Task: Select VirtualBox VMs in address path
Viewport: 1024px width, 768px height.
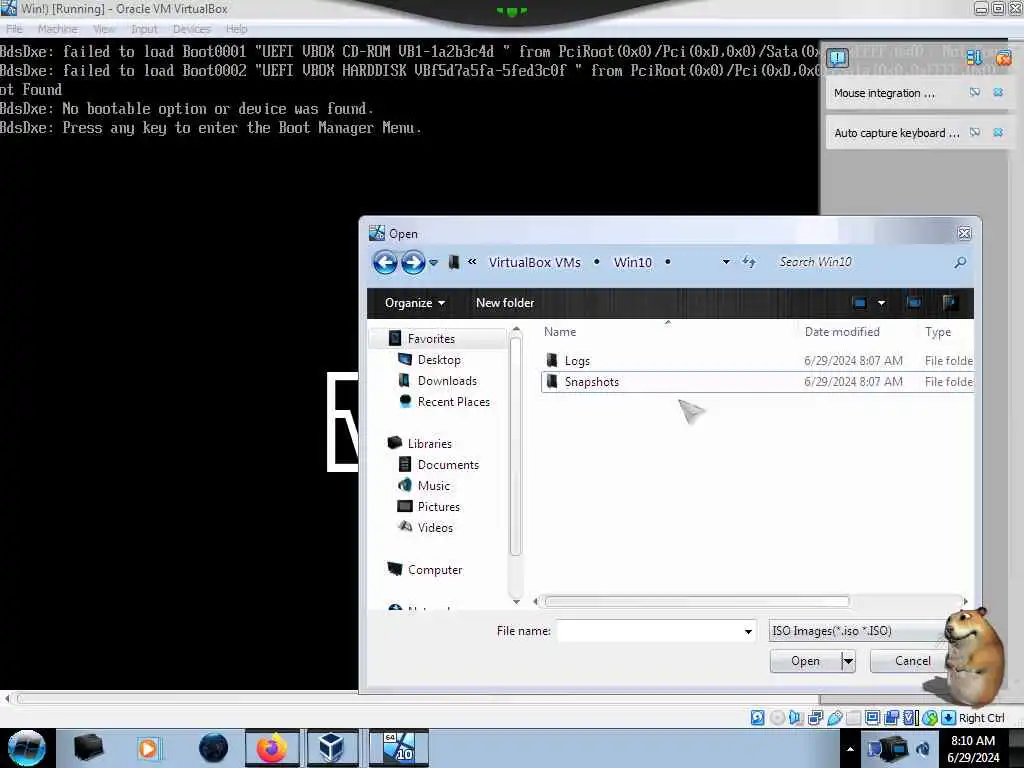Action: pyautogui.click(x=534, y=263)
